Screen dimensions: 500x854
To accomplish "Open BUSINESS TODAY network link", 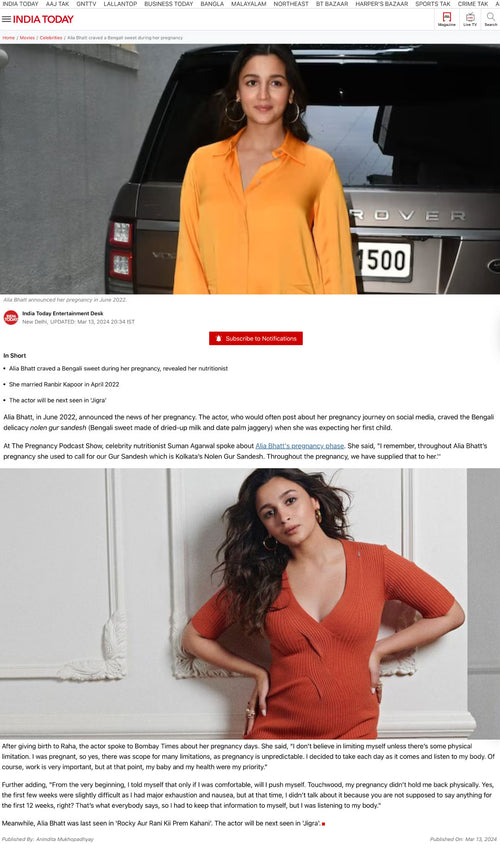I will point(168,4).
